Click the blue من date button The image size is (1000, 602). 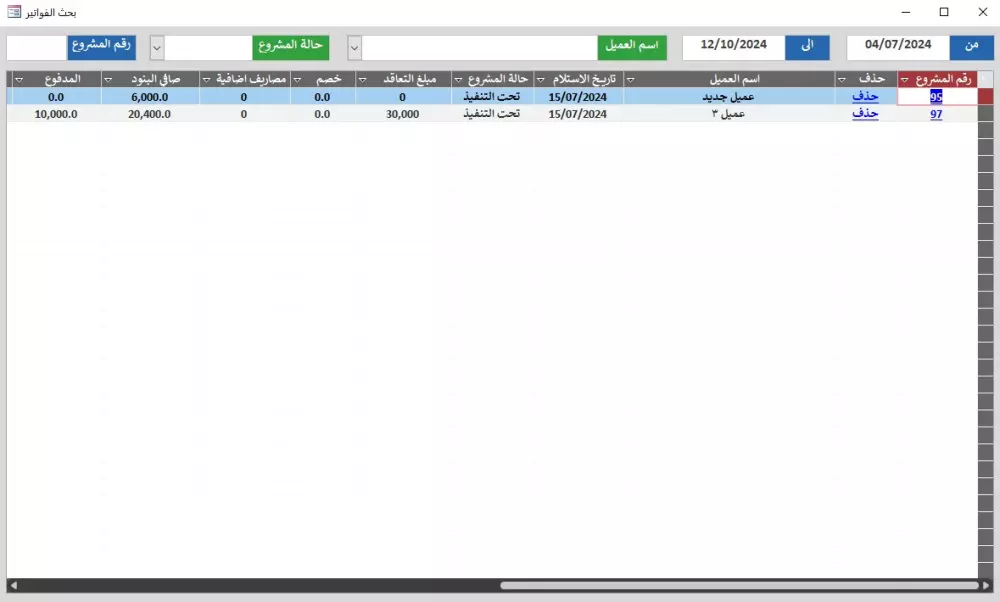click(971, 47)
